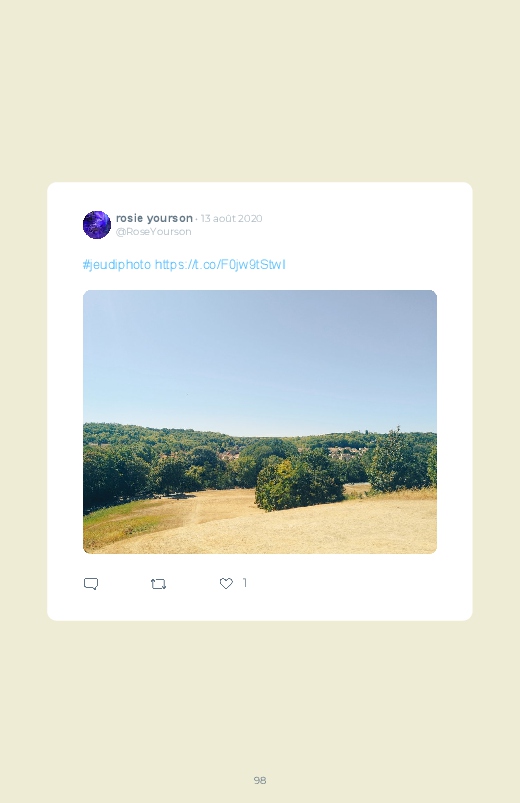The image size is (520, 803).
Task: Click the tweet date 13 août 2020
Action: [x=232, y=218]
